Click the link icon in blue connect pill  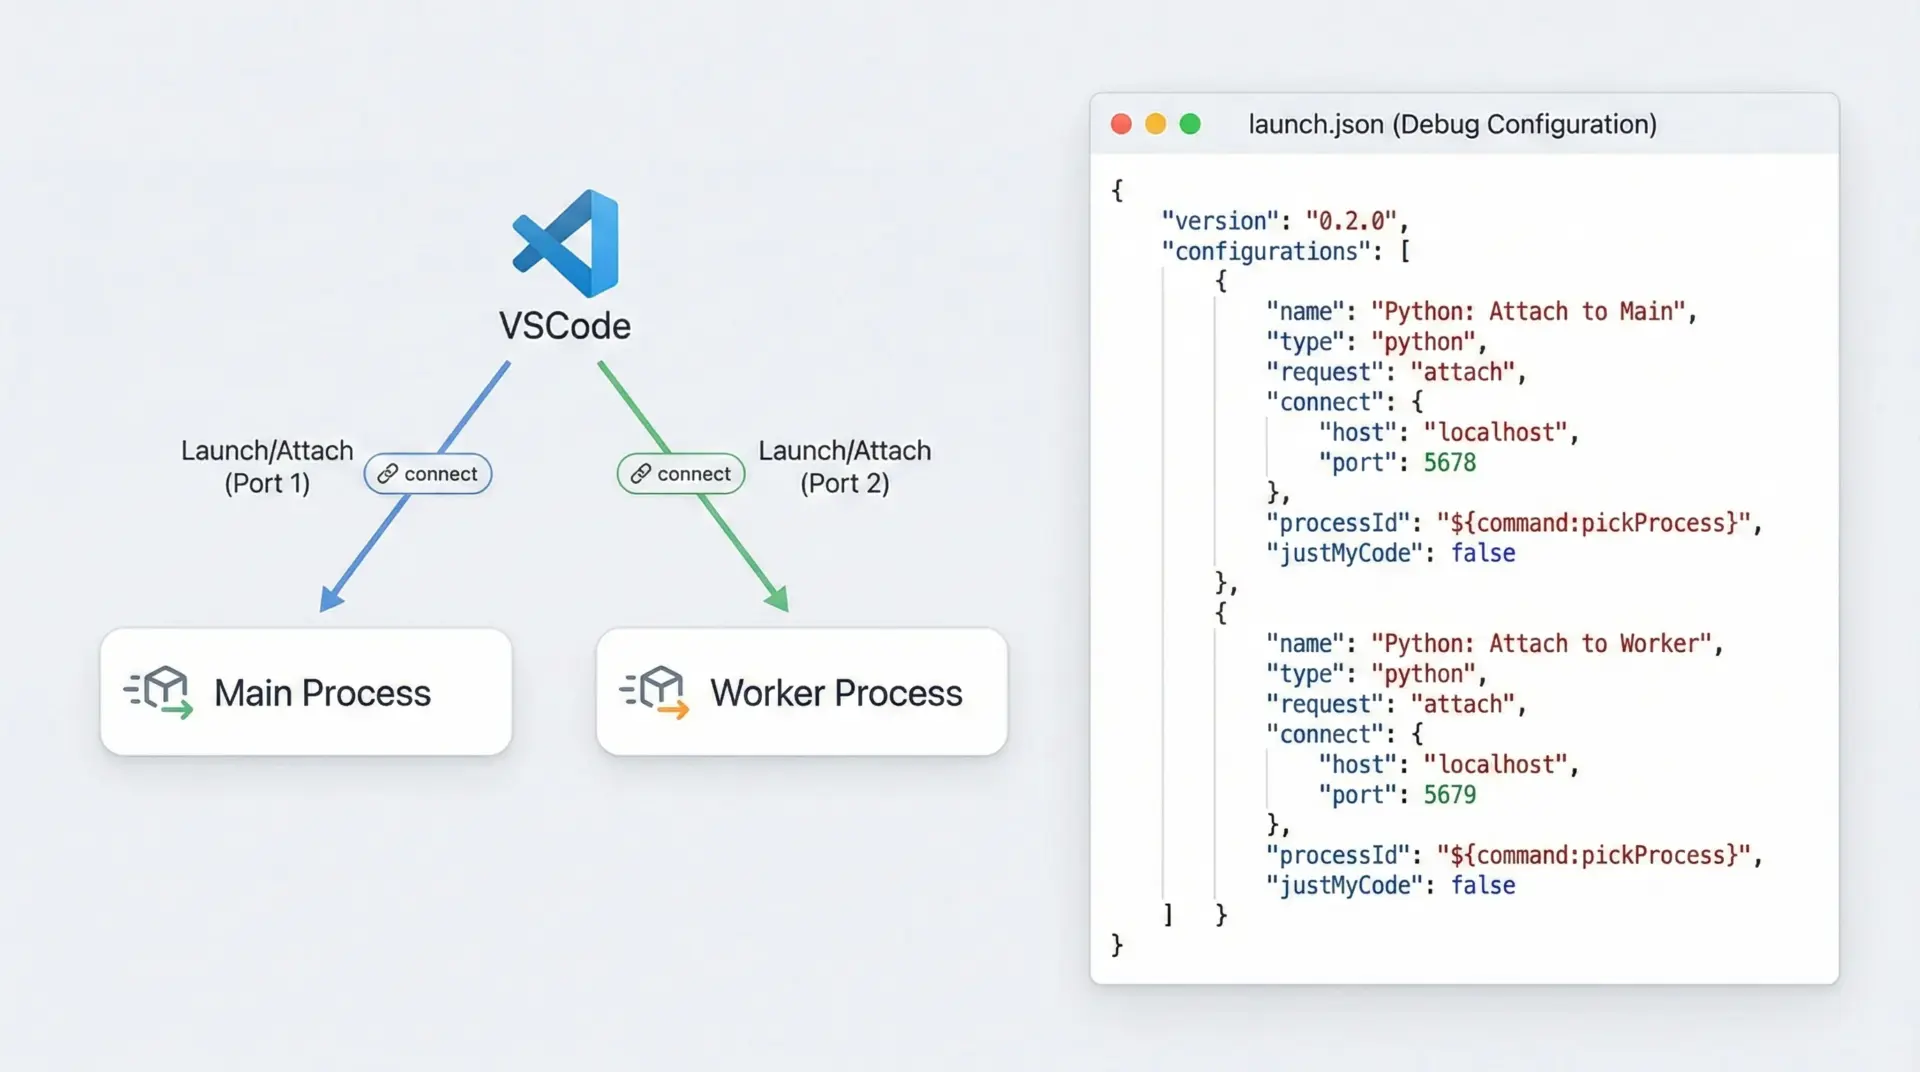pos(388,474)
